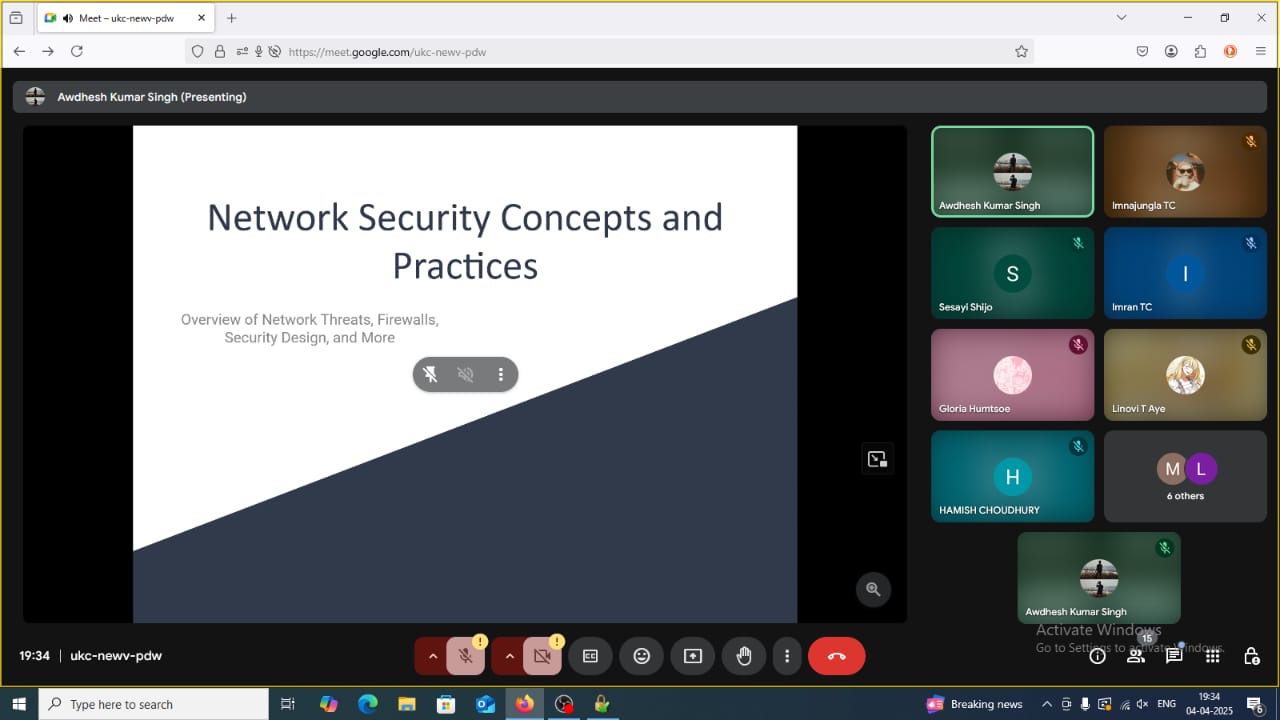
Task: Leave the call with the red button
Action: pyautogui.click(x=837, y=656)
